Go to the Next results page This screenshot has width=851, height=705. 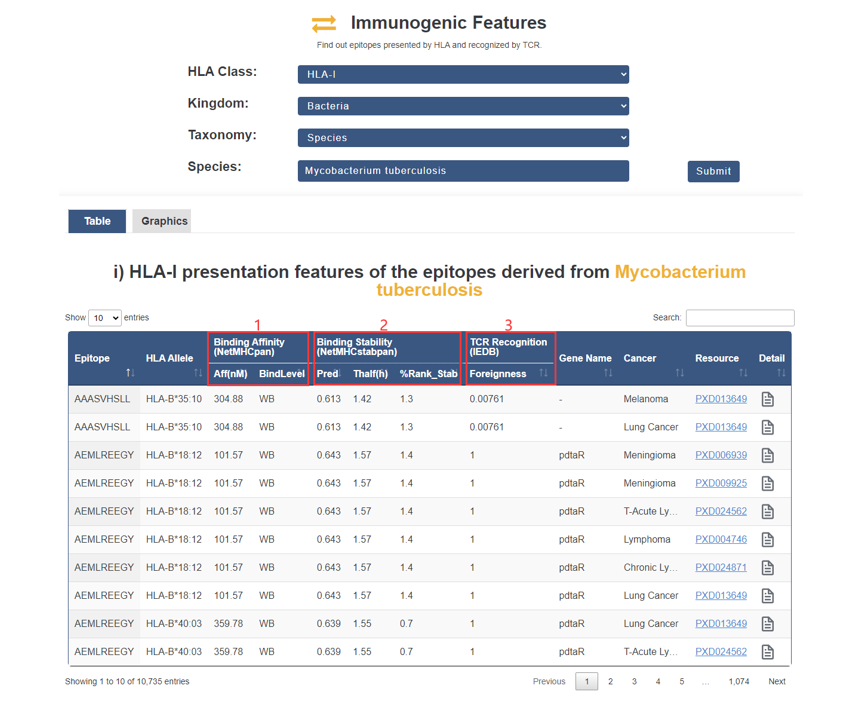776,681
